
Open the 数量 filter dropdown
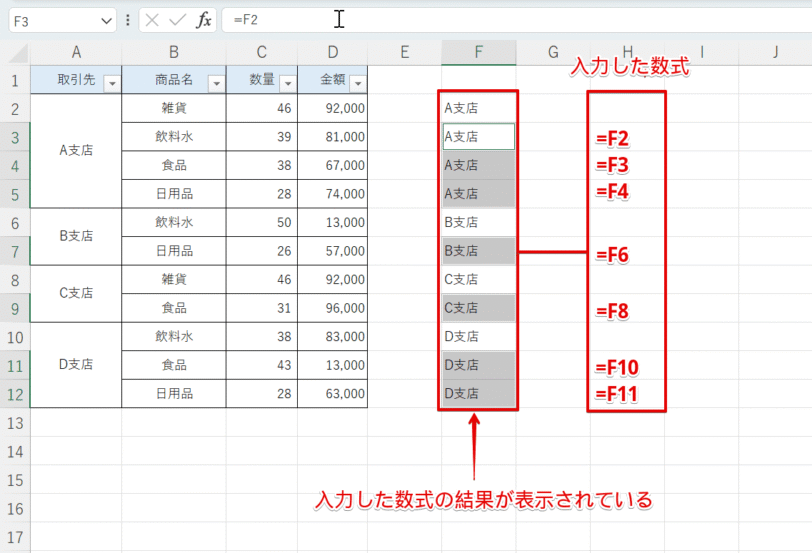click(288, 83)
